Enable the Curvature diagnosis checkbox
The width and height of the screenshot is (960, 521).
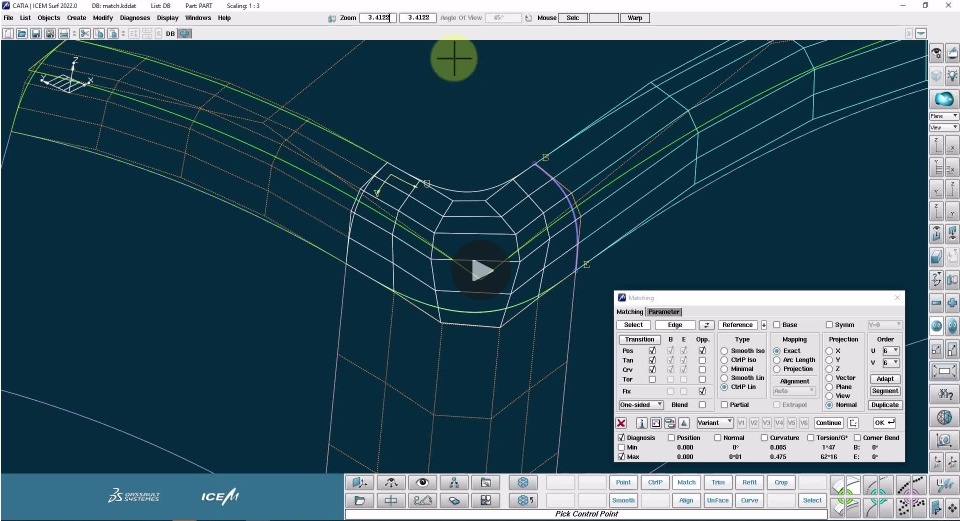(764, 438)
